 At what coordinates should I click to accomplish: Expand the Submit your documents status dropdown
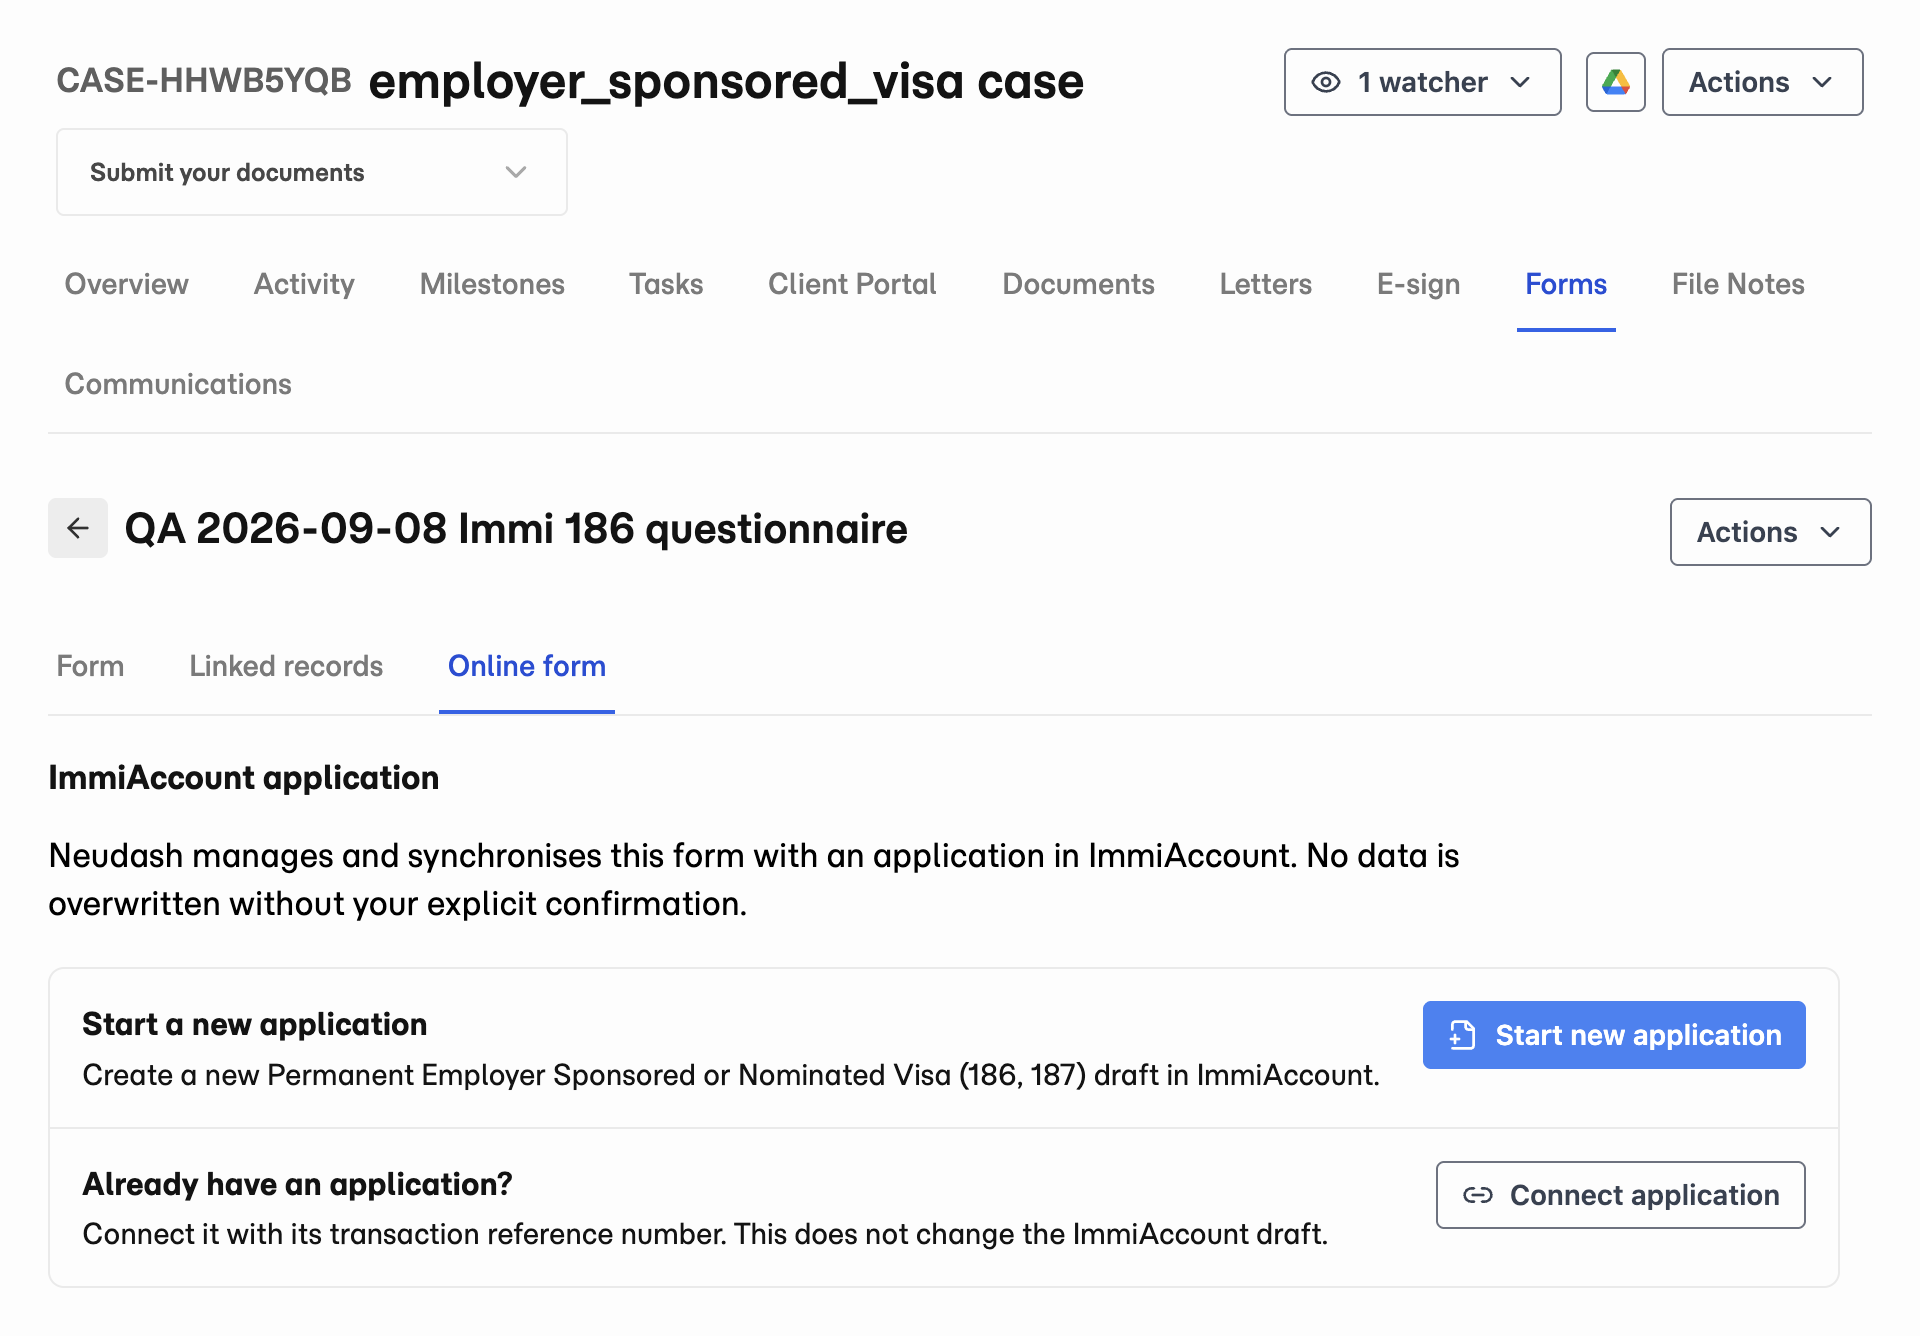pos(312,172)
